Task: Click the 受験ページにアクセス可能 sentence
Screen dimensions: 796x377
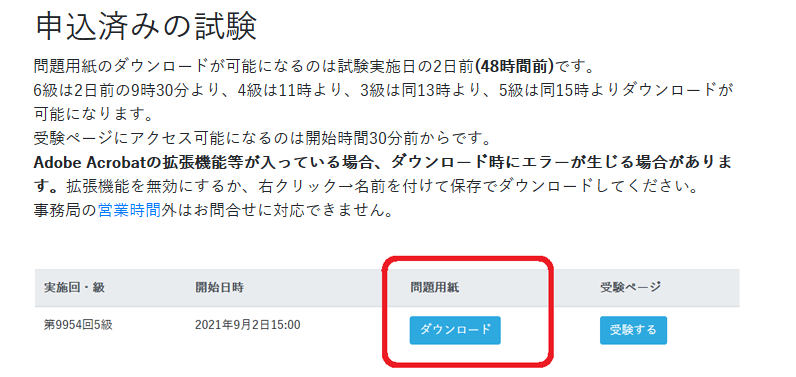Action: 261,138
